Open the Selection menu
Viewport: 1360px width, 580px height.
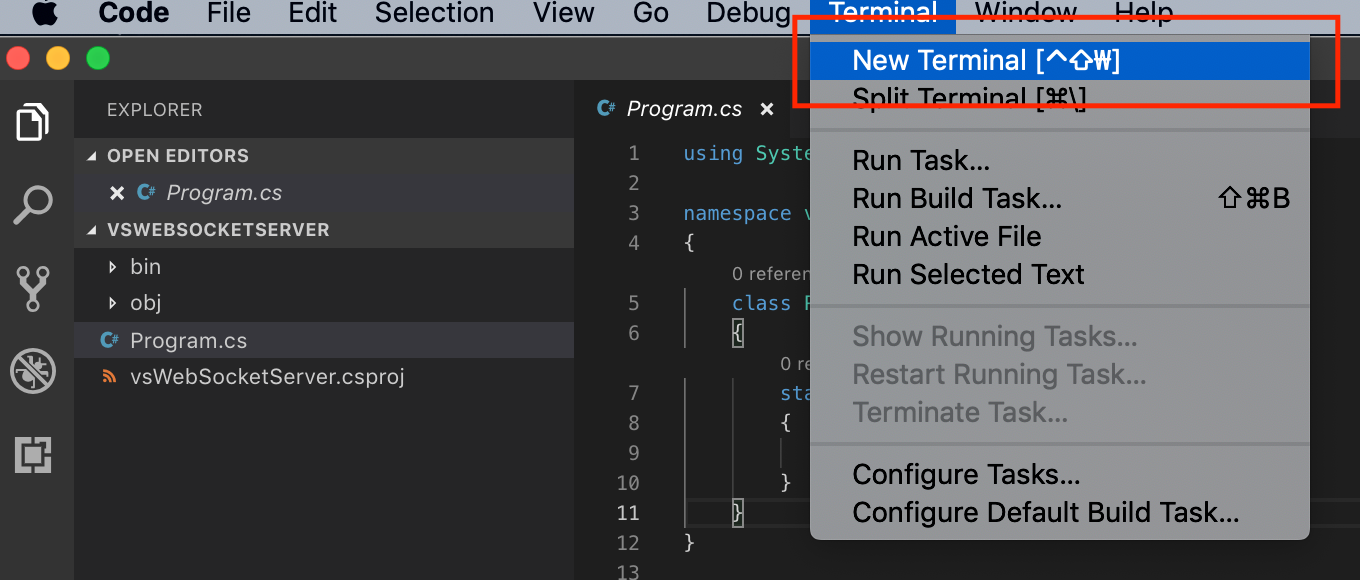click(434, 13)
